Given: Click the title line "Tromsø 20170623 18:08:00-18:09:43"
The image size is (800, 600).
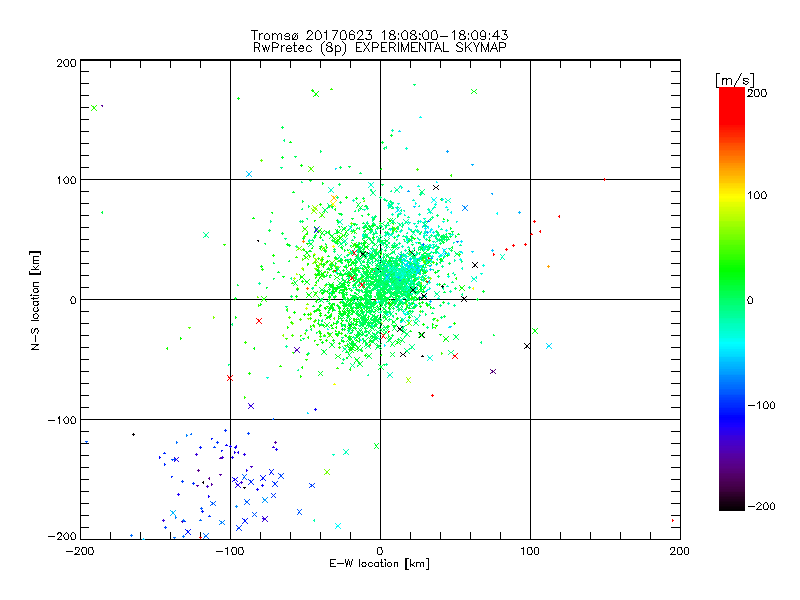Looking at the screenshot, I should [x=379, y=35].
